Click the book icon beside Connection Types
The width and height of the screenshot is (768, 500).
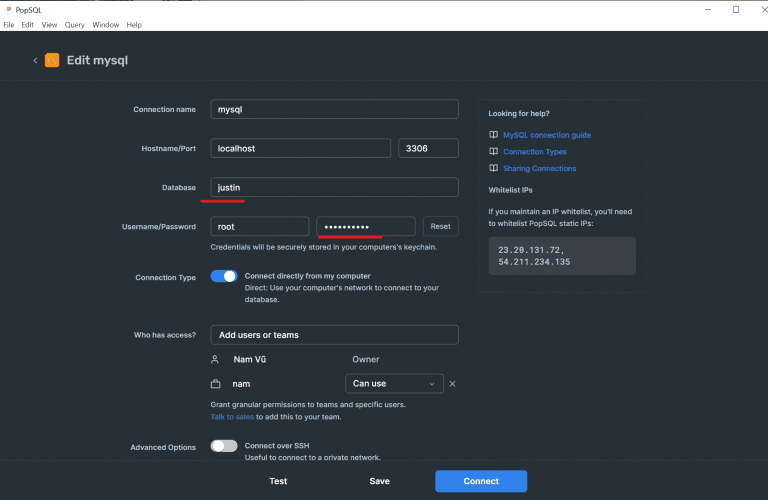pos(494,151)
